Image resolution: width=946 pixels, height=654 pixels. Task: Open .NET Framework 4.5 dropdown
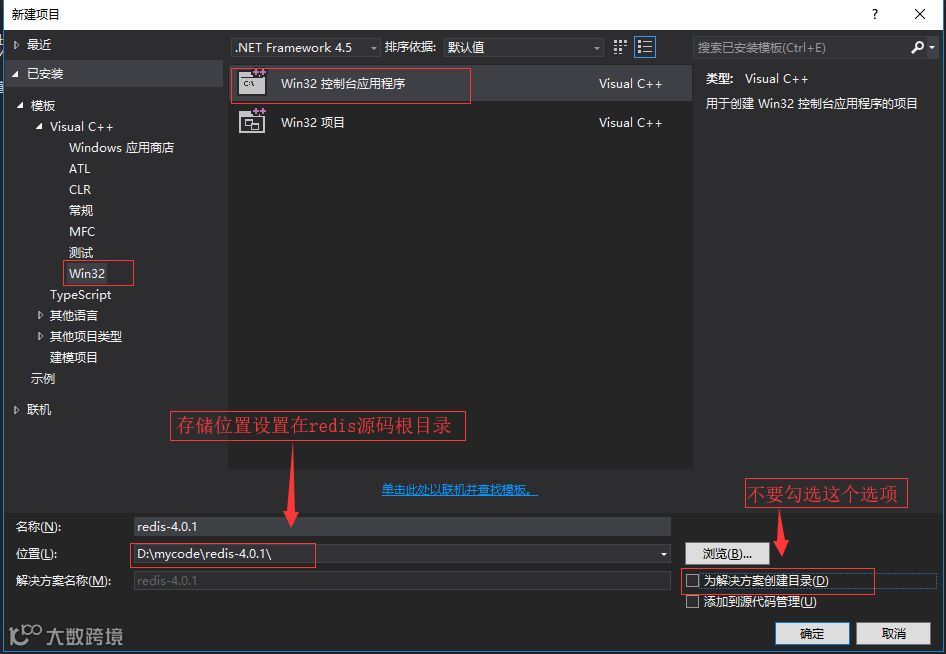(x=305, y=47)
